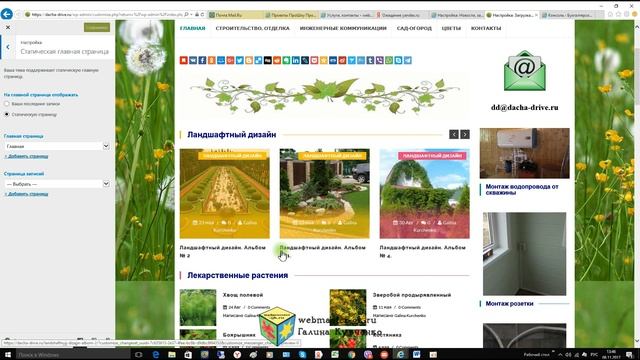The height and width of the screenshot is (360, 640).
Task: Launch Edge from the taskbar
Action: tap(156, 355)
